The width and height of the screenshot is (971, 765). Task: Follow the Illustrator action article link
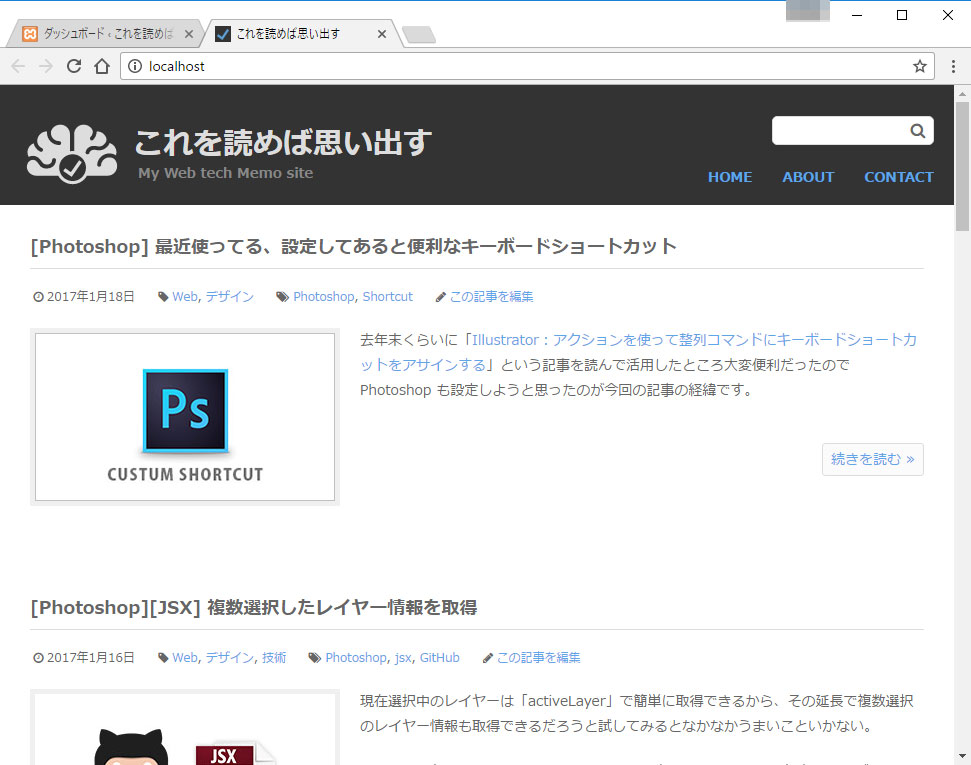click(638, 352)
